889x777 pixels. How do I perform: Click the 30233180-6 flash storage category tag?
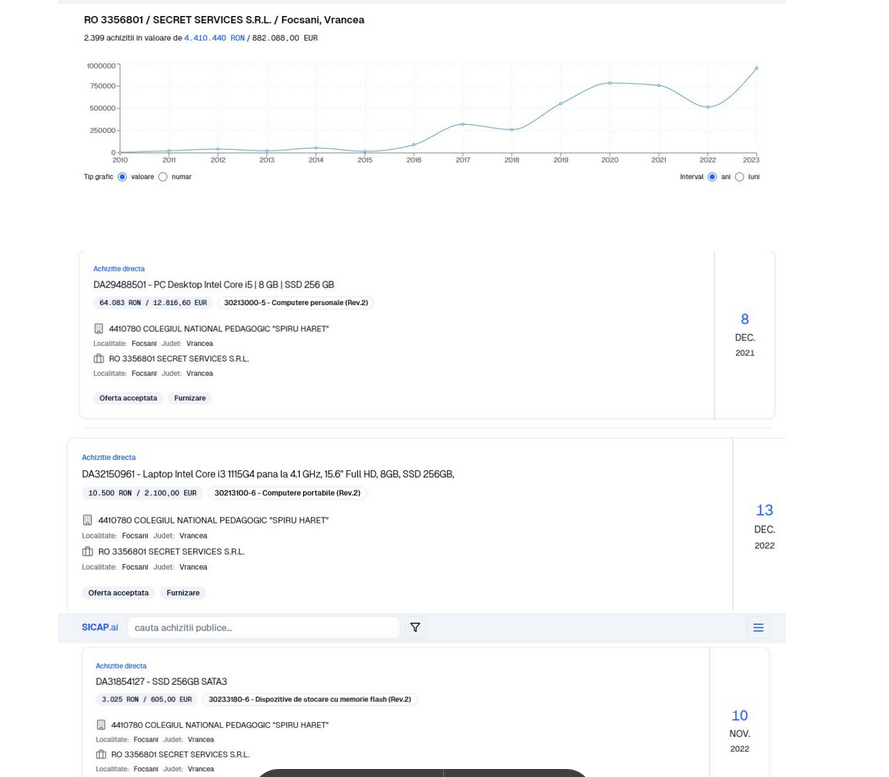(x=309, y=700)
